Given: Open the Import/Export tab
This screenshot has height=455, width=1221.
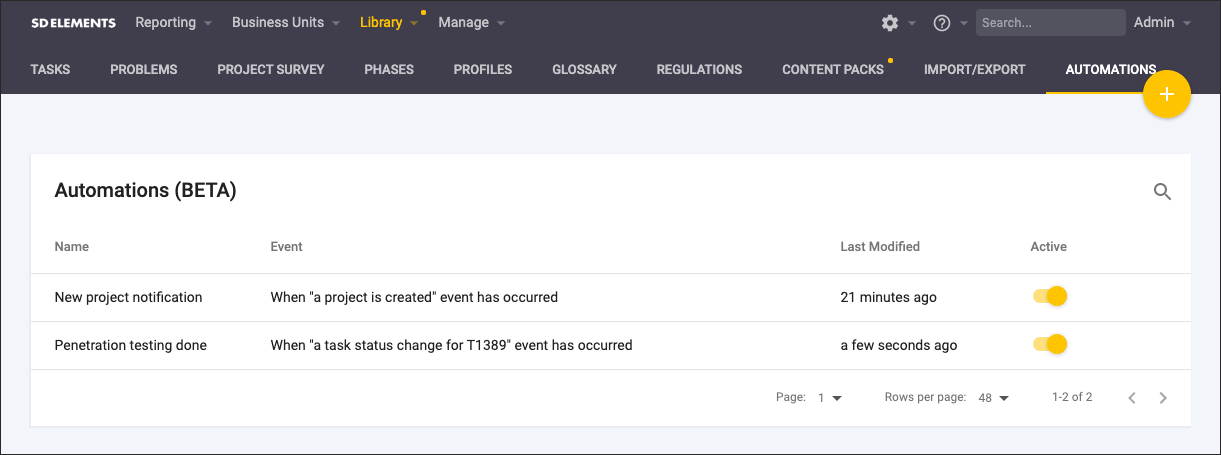Looking at the screenshot, I should pyautogui.click(x=975, y=70).
